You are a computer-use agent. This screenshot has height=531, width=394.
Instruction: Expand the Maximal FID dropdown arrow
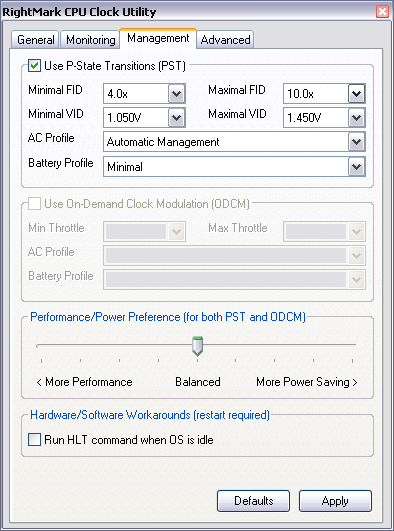tap(356, 93)
